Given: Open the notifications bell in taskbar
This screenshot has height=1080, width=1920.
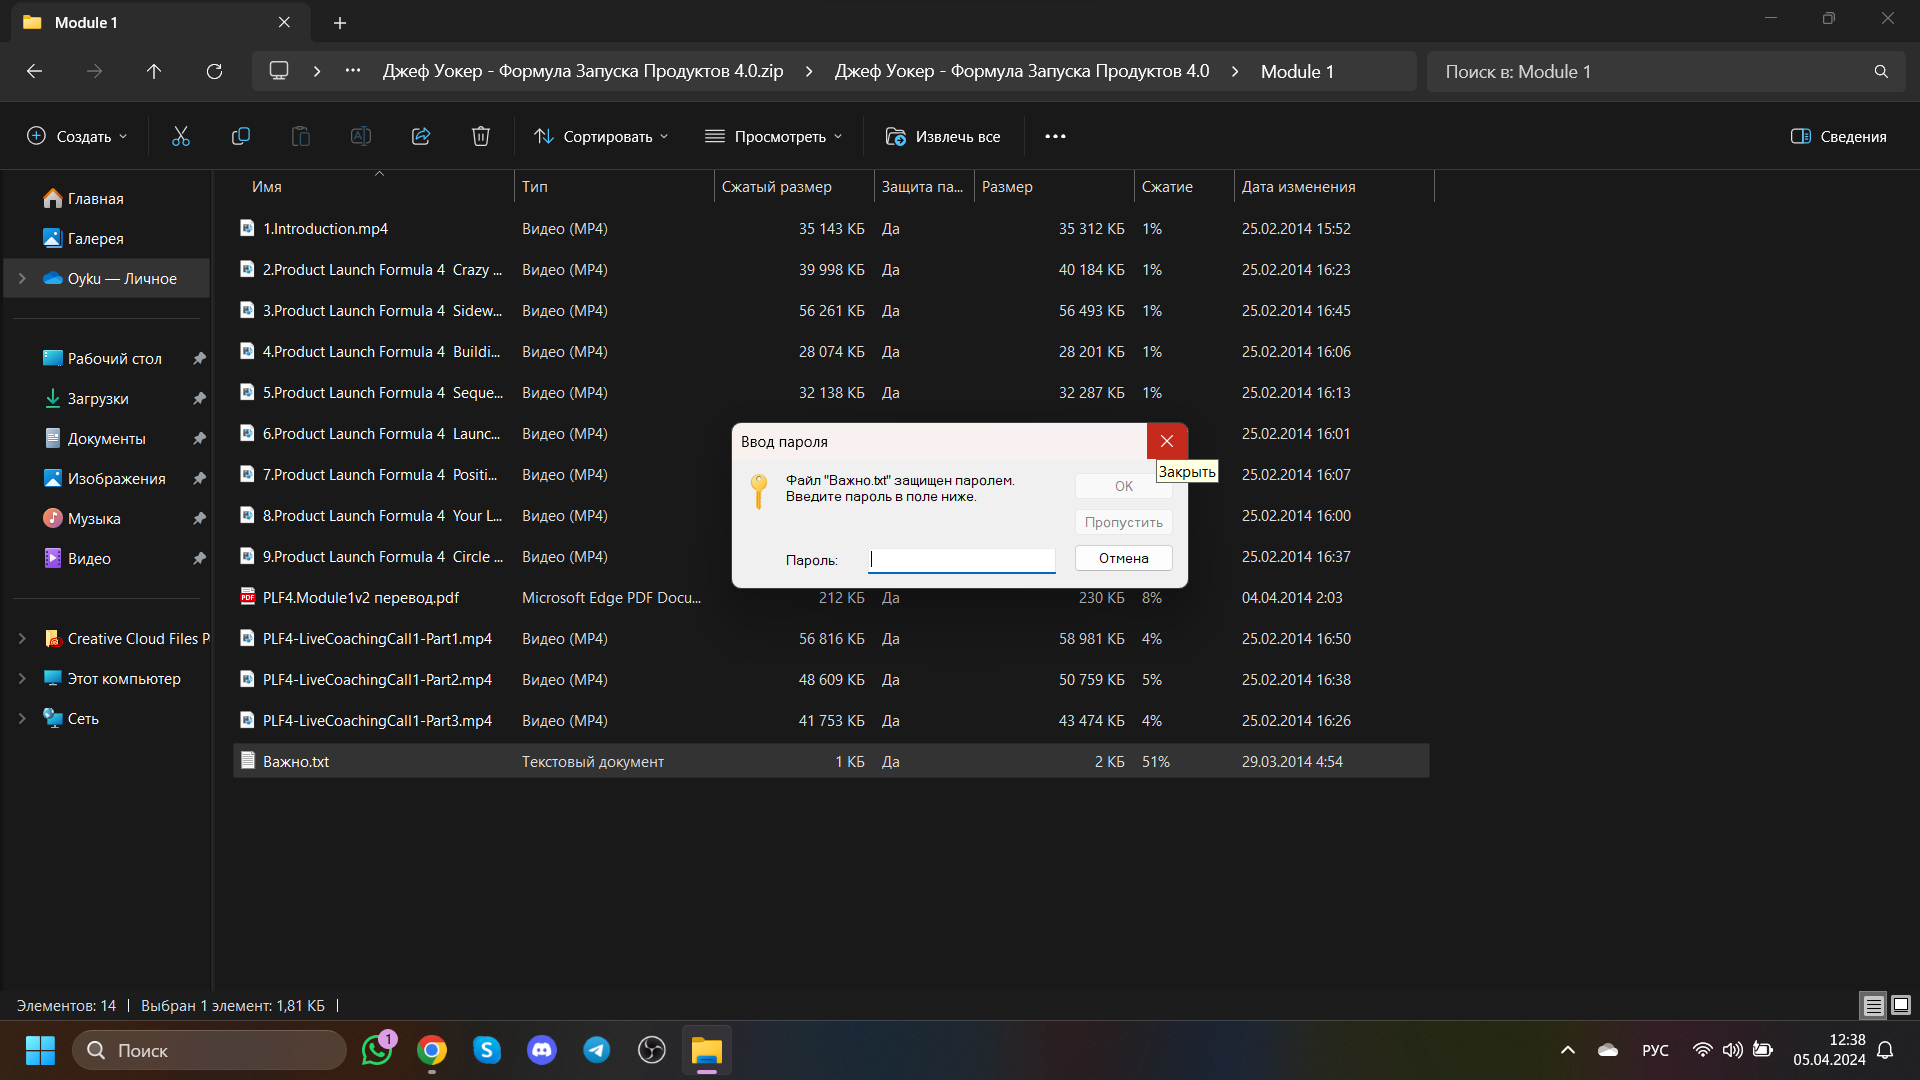Looking at the screenshot, I should pyautogui.click(x=1885, y=1050).
